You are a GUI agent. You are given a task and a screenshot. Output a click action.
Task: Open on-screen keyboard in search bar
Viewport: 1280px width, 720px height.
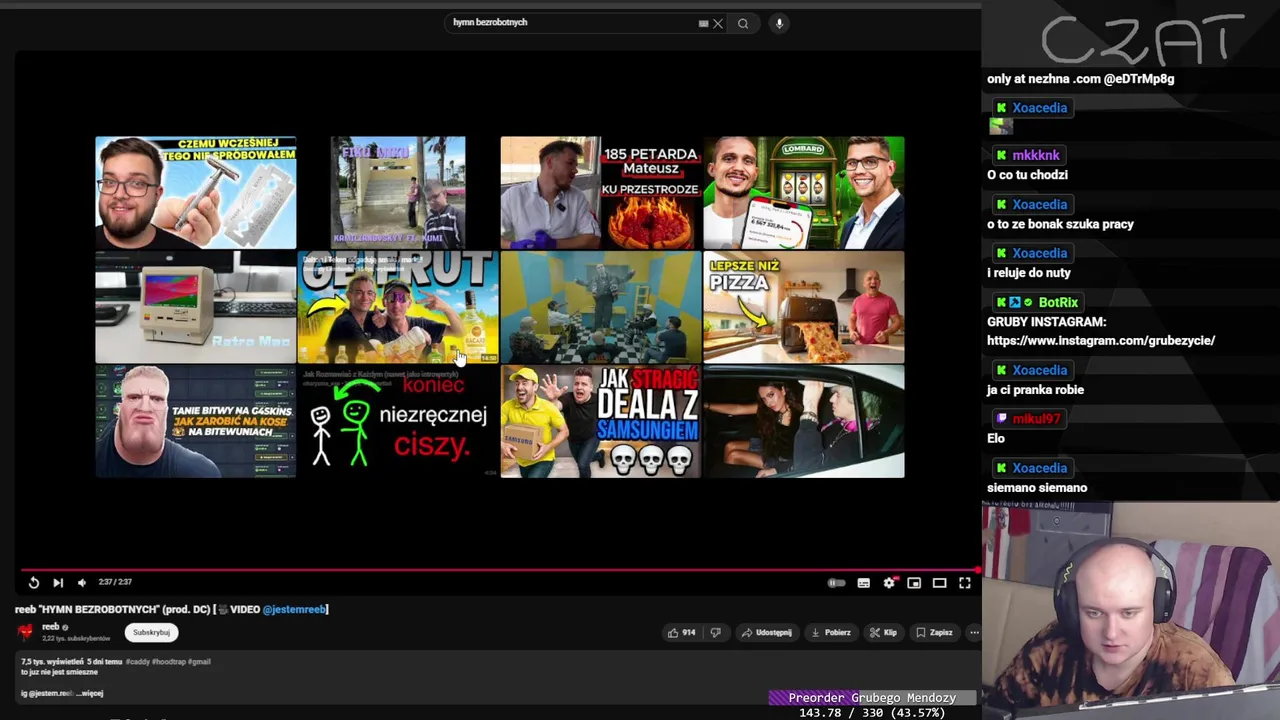tap(703, 23)
